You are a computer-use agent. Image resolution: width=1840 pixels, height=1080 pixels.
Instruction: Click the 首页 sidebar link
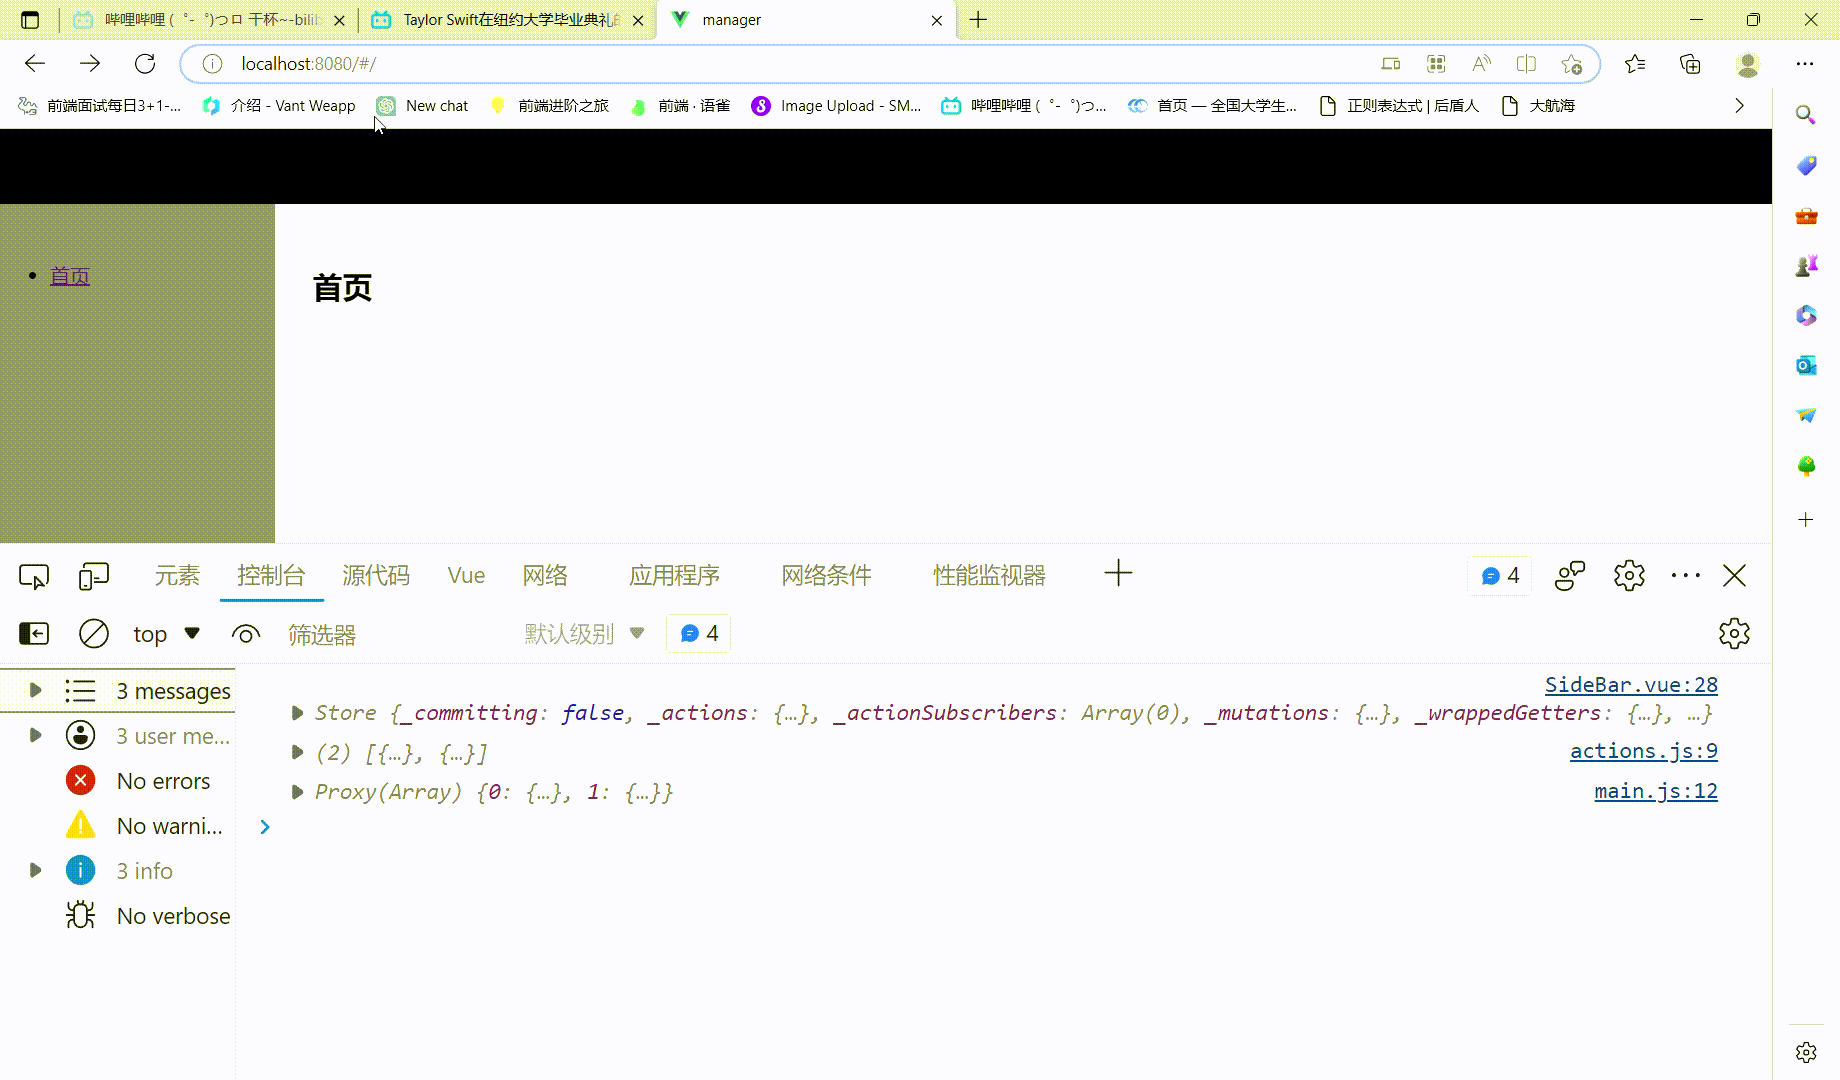(70, 276)
